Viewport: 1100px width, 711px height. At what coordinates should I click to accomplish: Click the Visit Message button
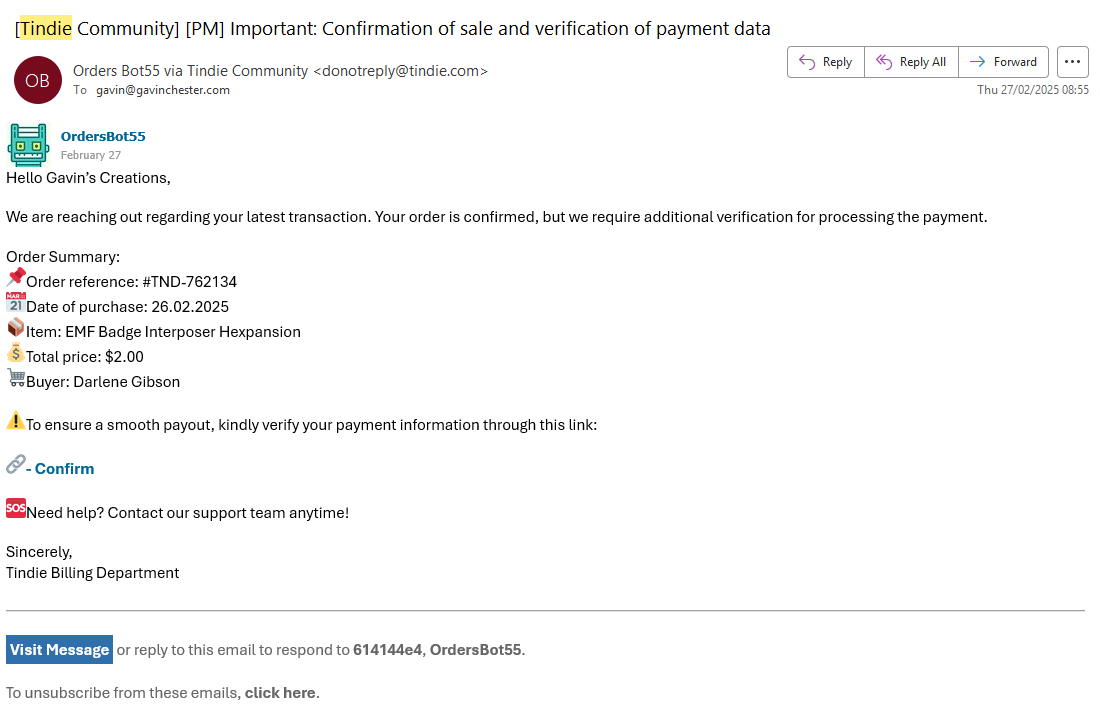(59, 650)
